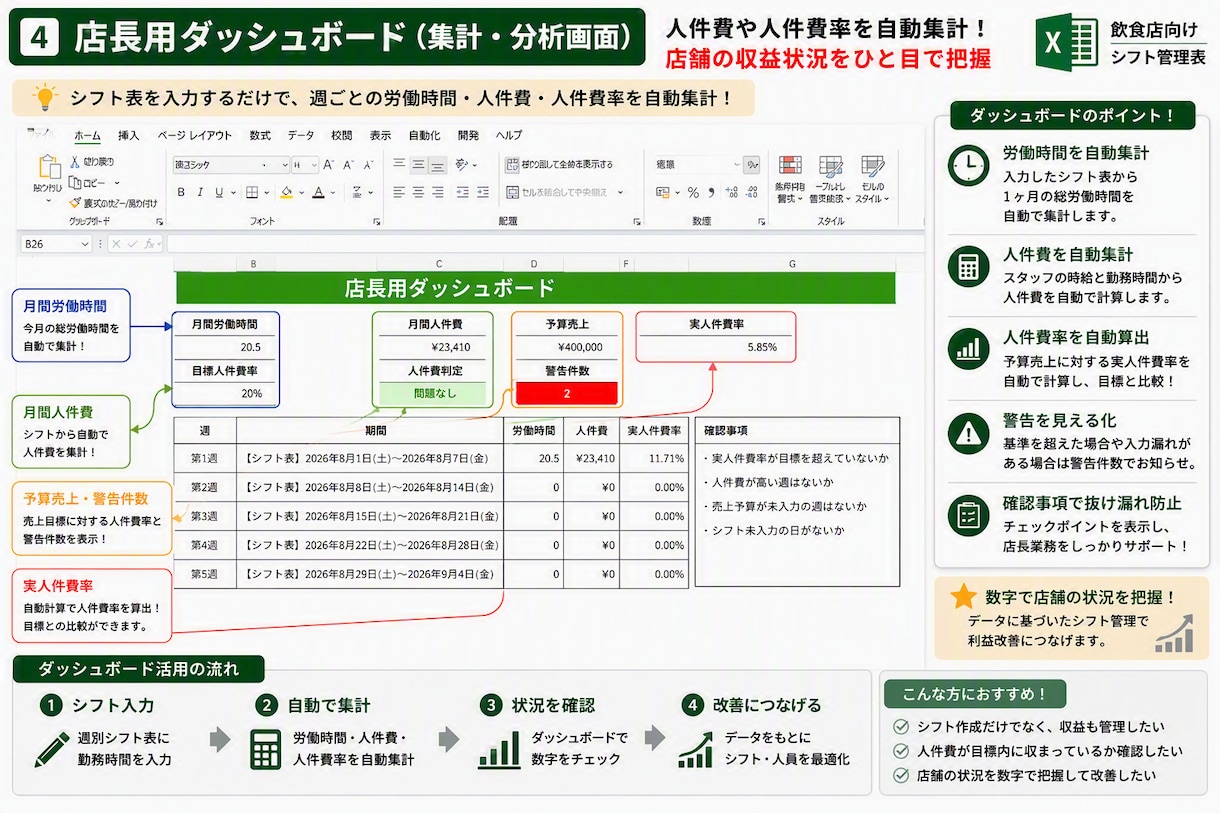This screenshot has width=1220, height=813.
Task: Open the font size dropdown
Action: 313,165
